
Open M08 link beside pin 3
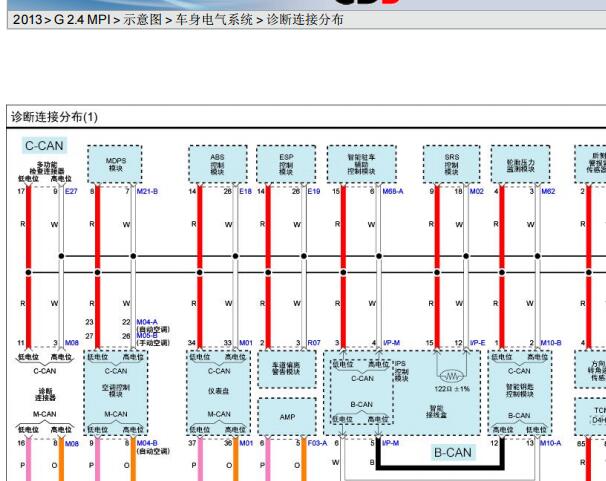pyautogui.click(x=72, y=343)
